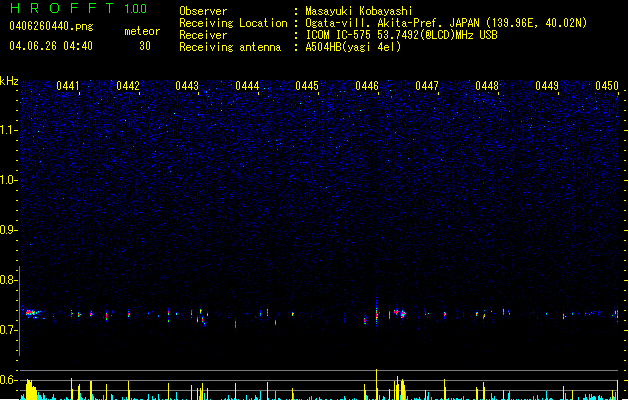Click the 0450 time marker
The image size is (629, 400).
pos(607,86)
